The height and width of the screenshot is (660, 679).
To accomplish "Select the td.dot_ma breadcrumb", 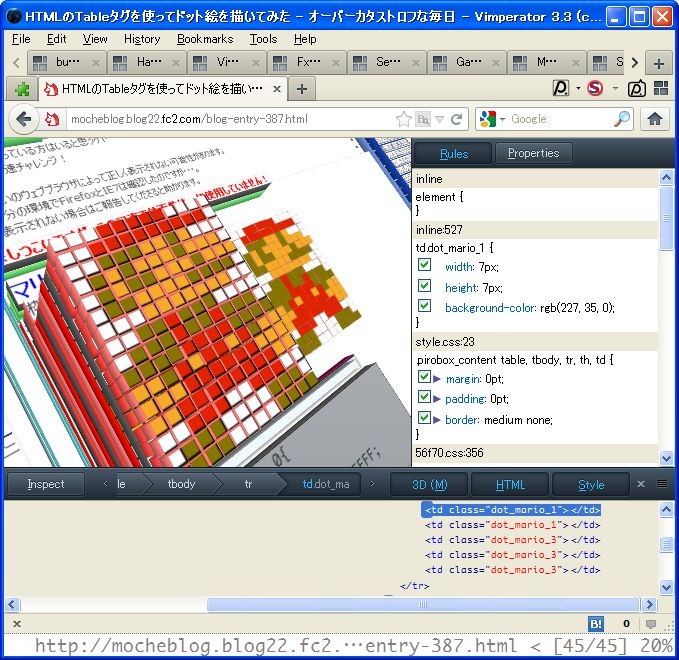I will point(326,484).
